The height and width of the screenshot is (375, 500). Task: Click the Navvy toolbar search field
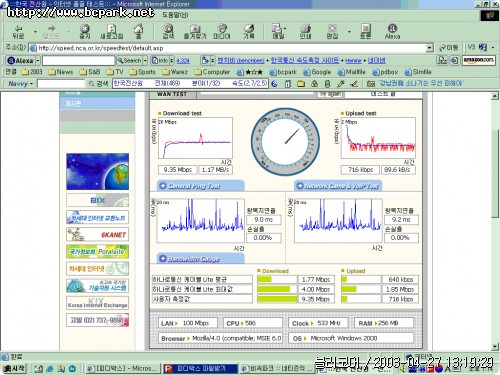[61, 83]
